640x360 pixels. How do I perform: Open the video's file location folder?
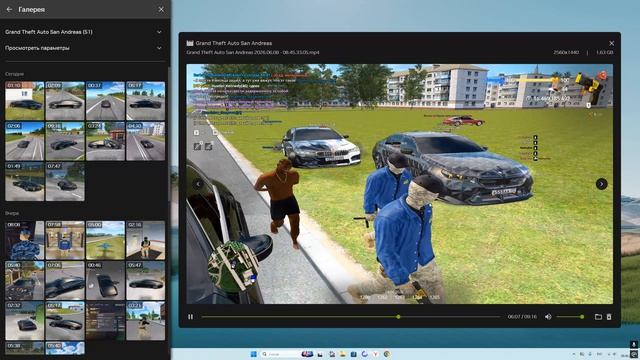pos(598,317)
